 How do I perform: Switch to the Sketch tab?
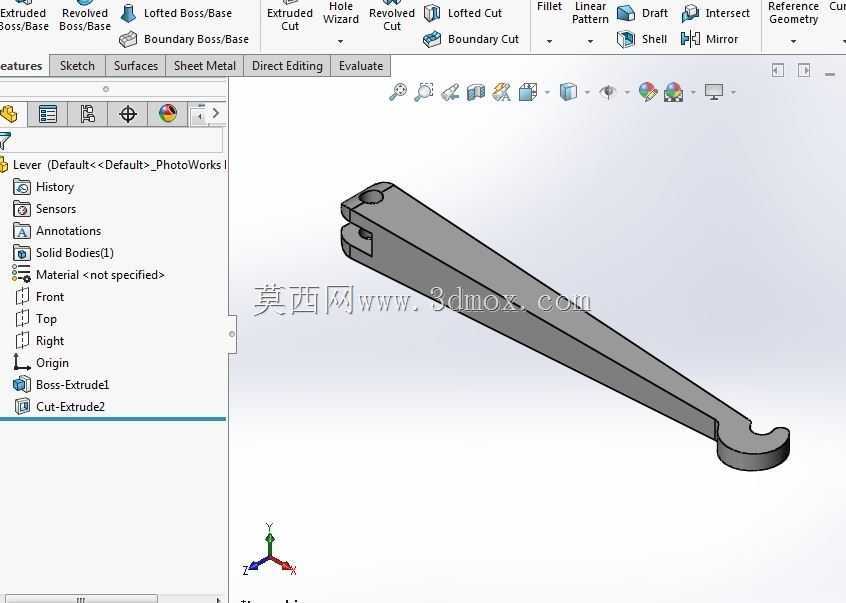pos(77,66)
